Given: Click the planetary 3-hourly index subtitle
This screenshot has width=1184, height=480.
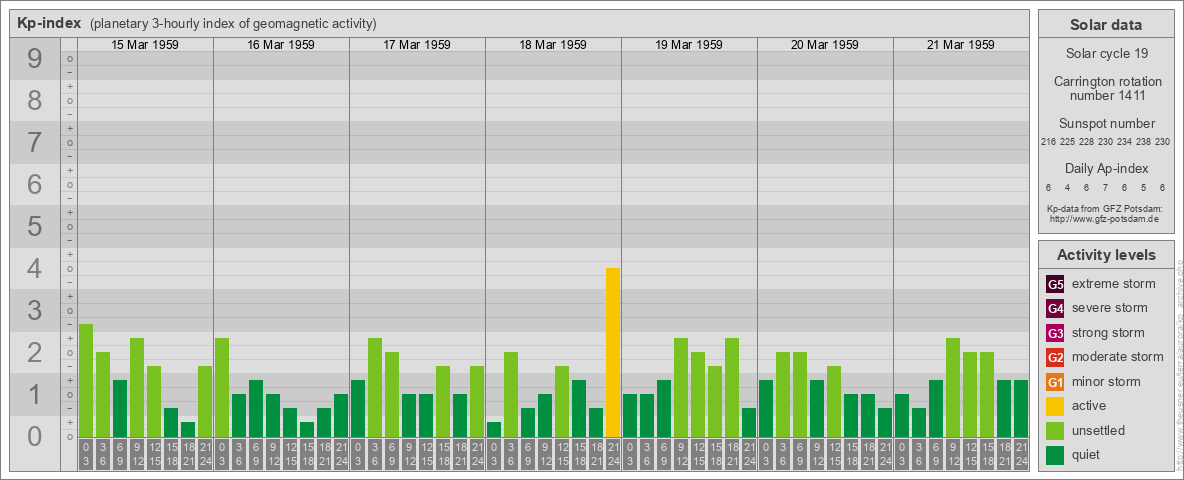Looking at the screenshot, I should coord(233,24).
